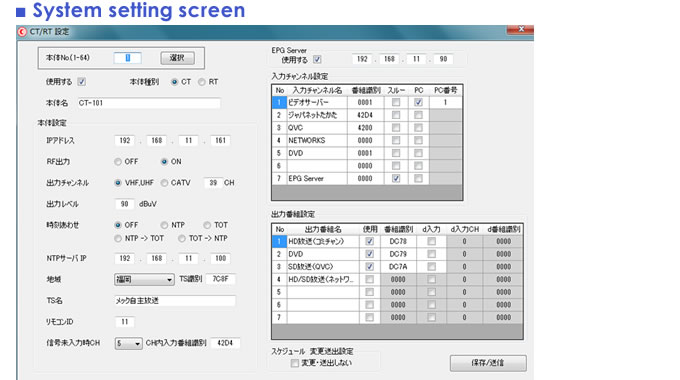Toggle 使用 checkbox for HD/SD放送(ネットワ.. row
The height and width of the screenshot is (380, 680).
(x=369, y=279)
